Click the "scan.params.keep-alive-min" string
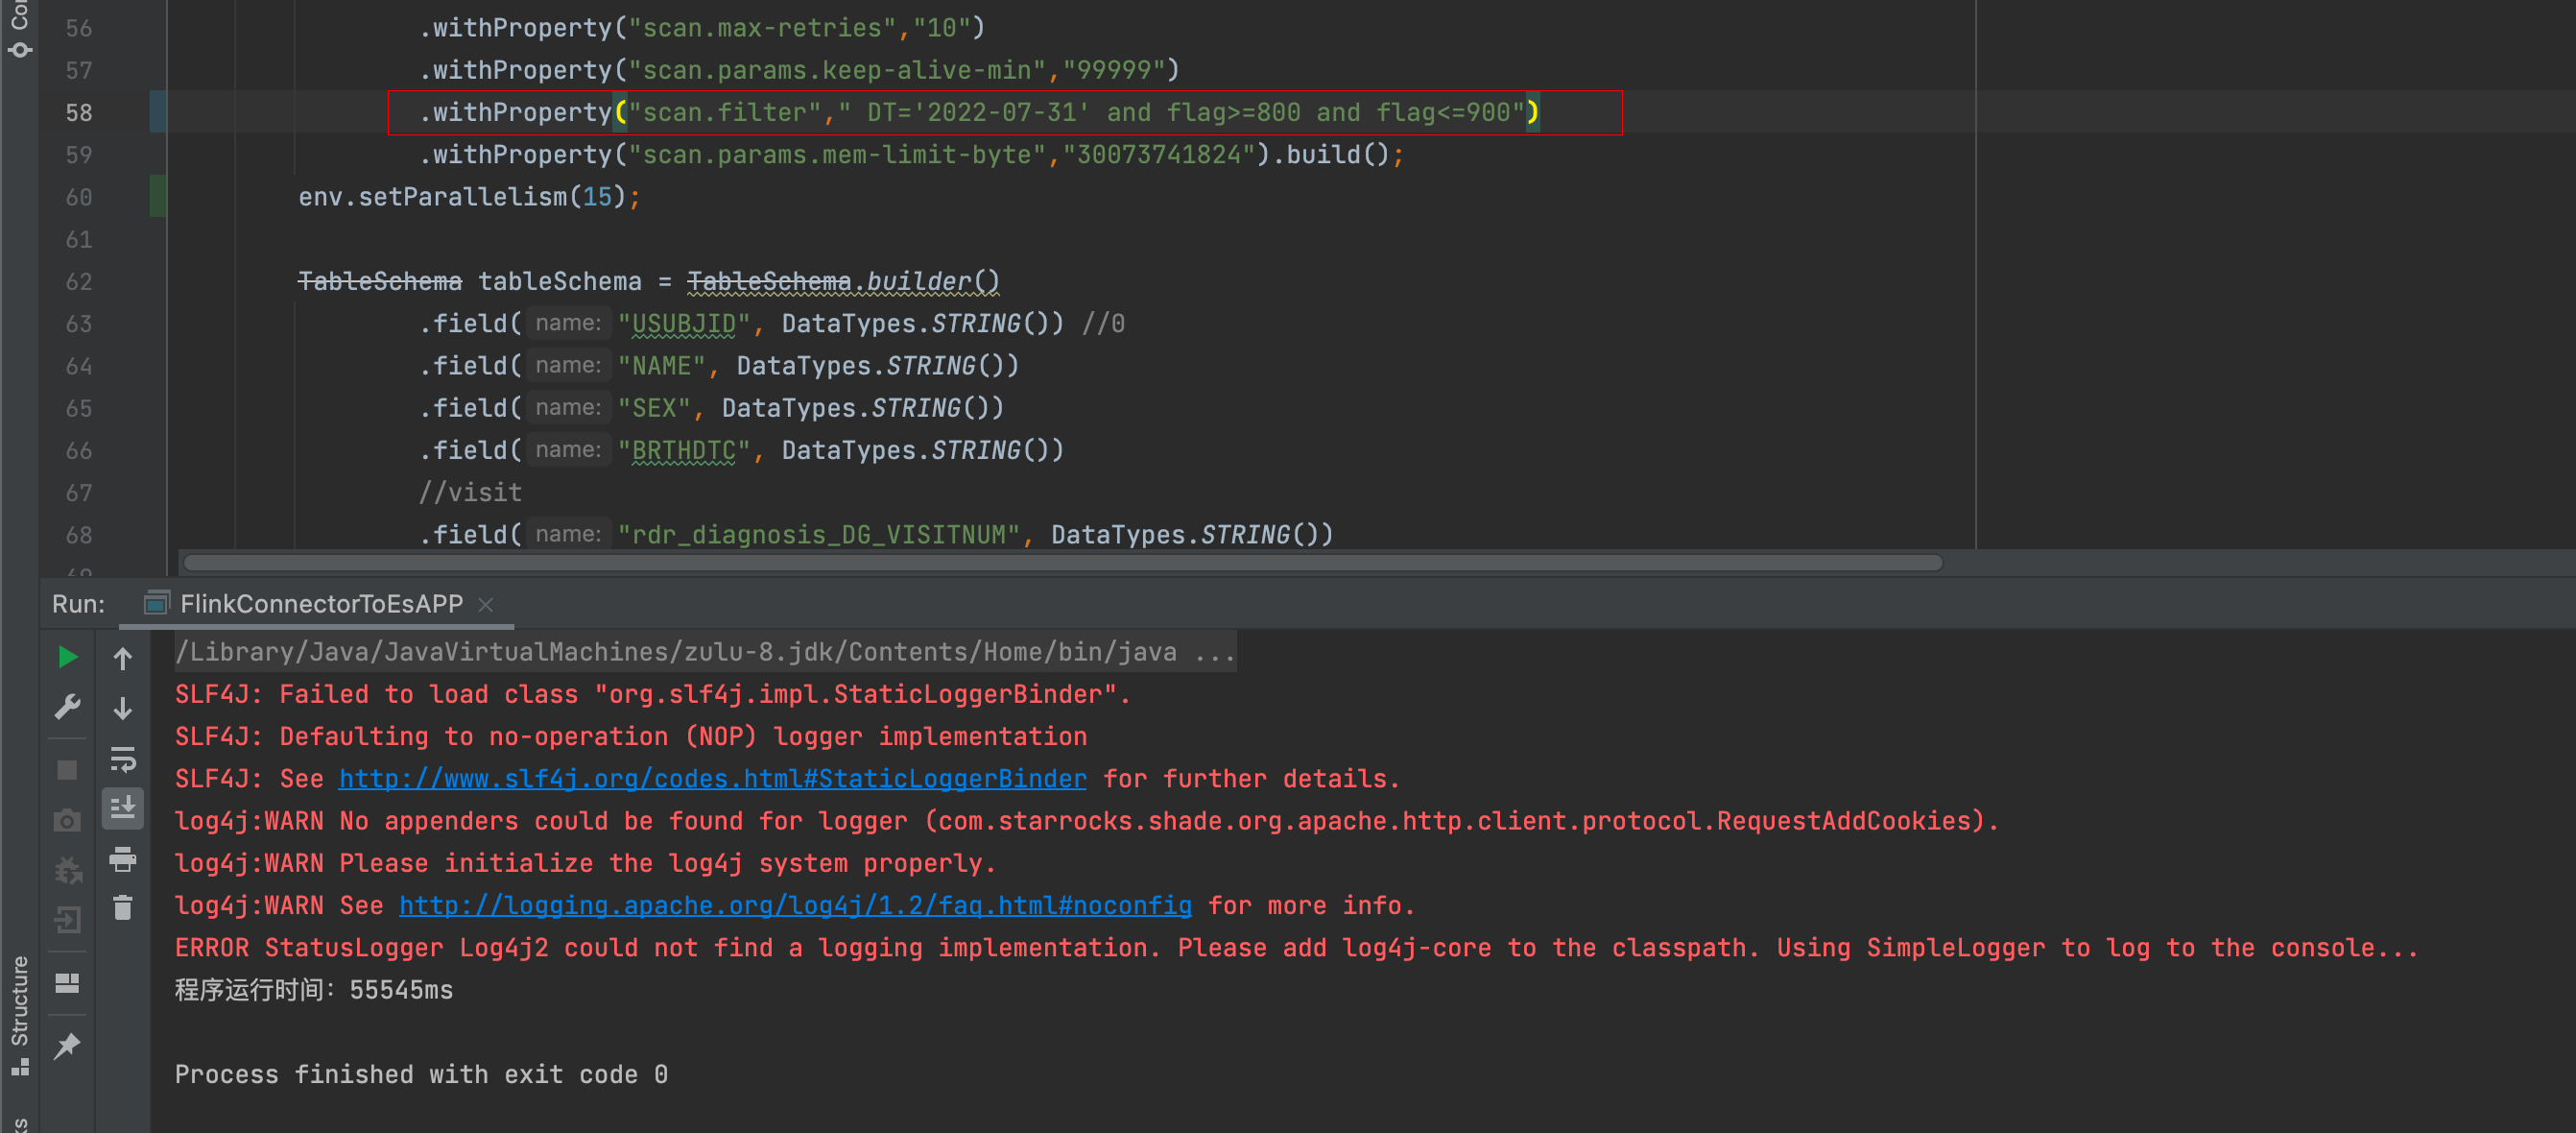 point(837,70)
